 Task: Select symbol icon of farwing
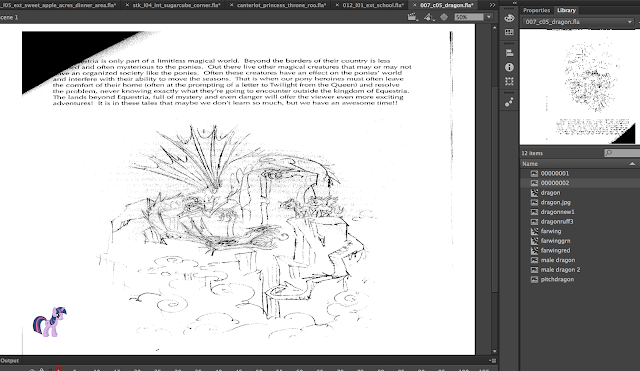click(534, 231)
